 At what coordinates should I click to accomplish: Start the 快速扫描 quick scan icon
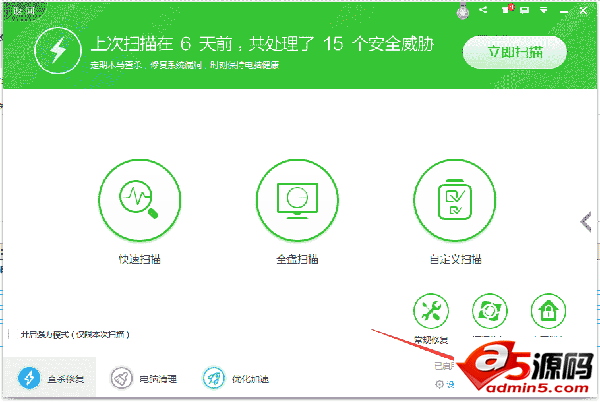click(x=140, y=200)
